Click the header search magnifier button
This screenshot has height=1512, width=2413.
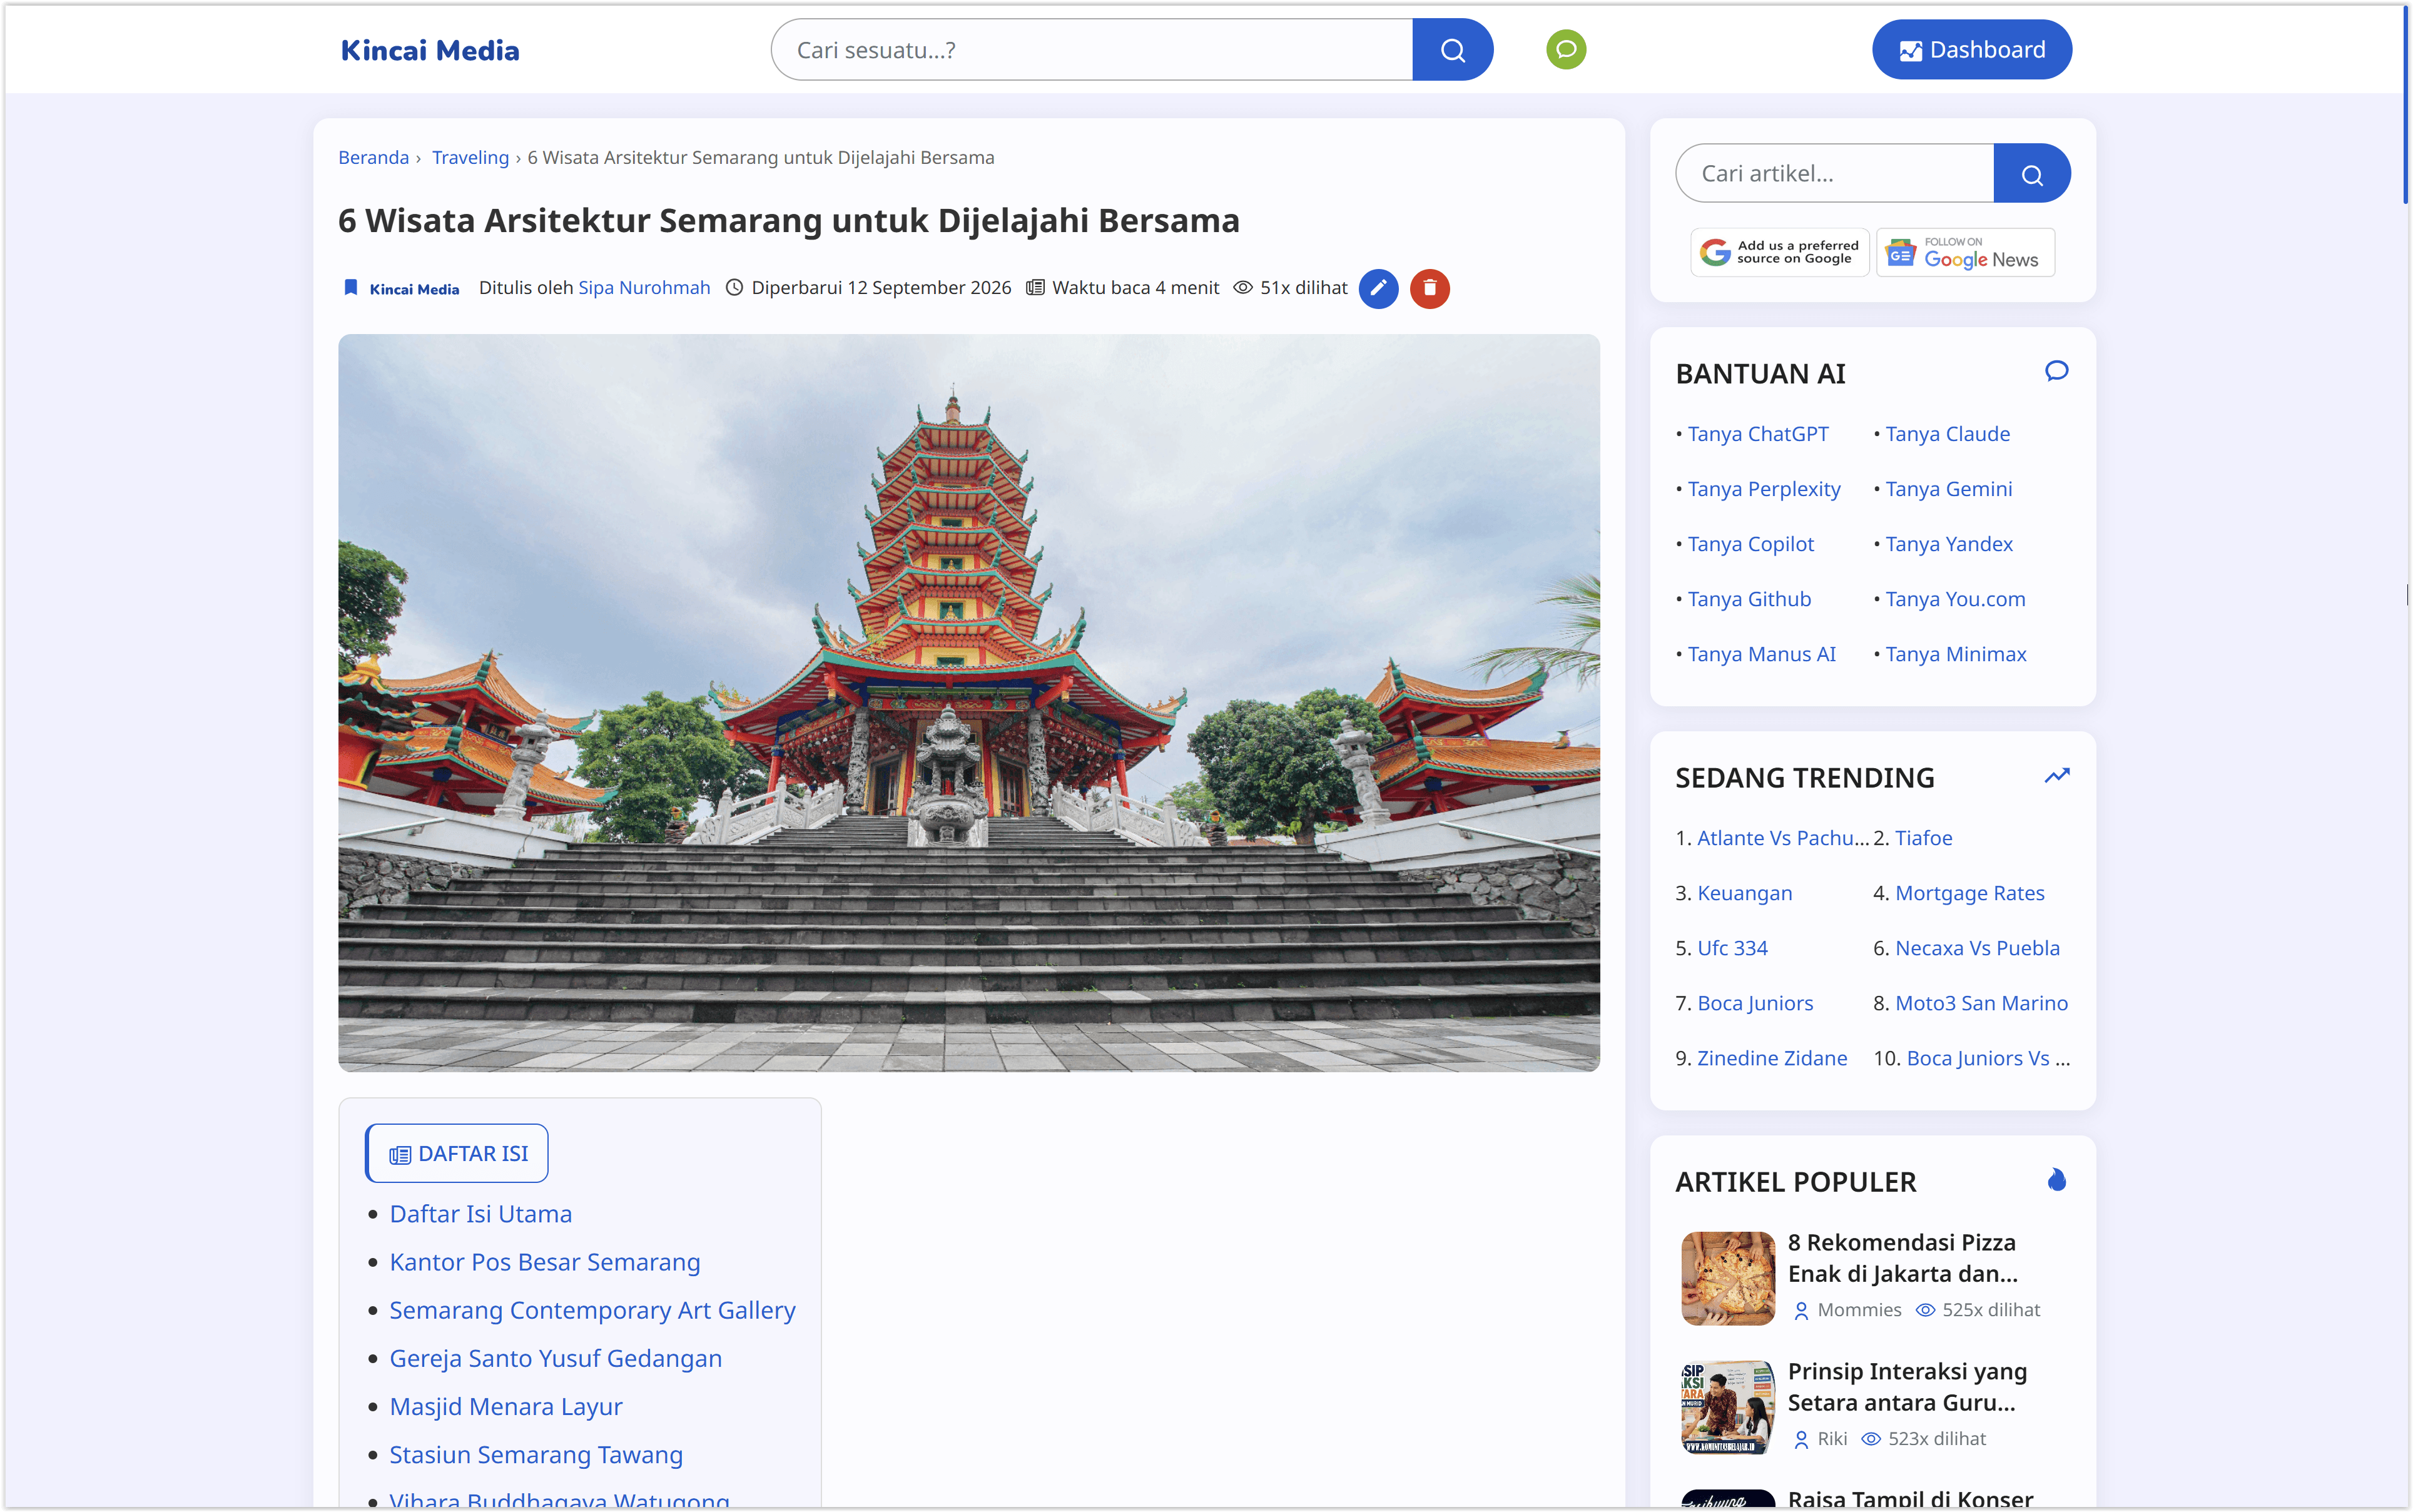[1452, 50]
